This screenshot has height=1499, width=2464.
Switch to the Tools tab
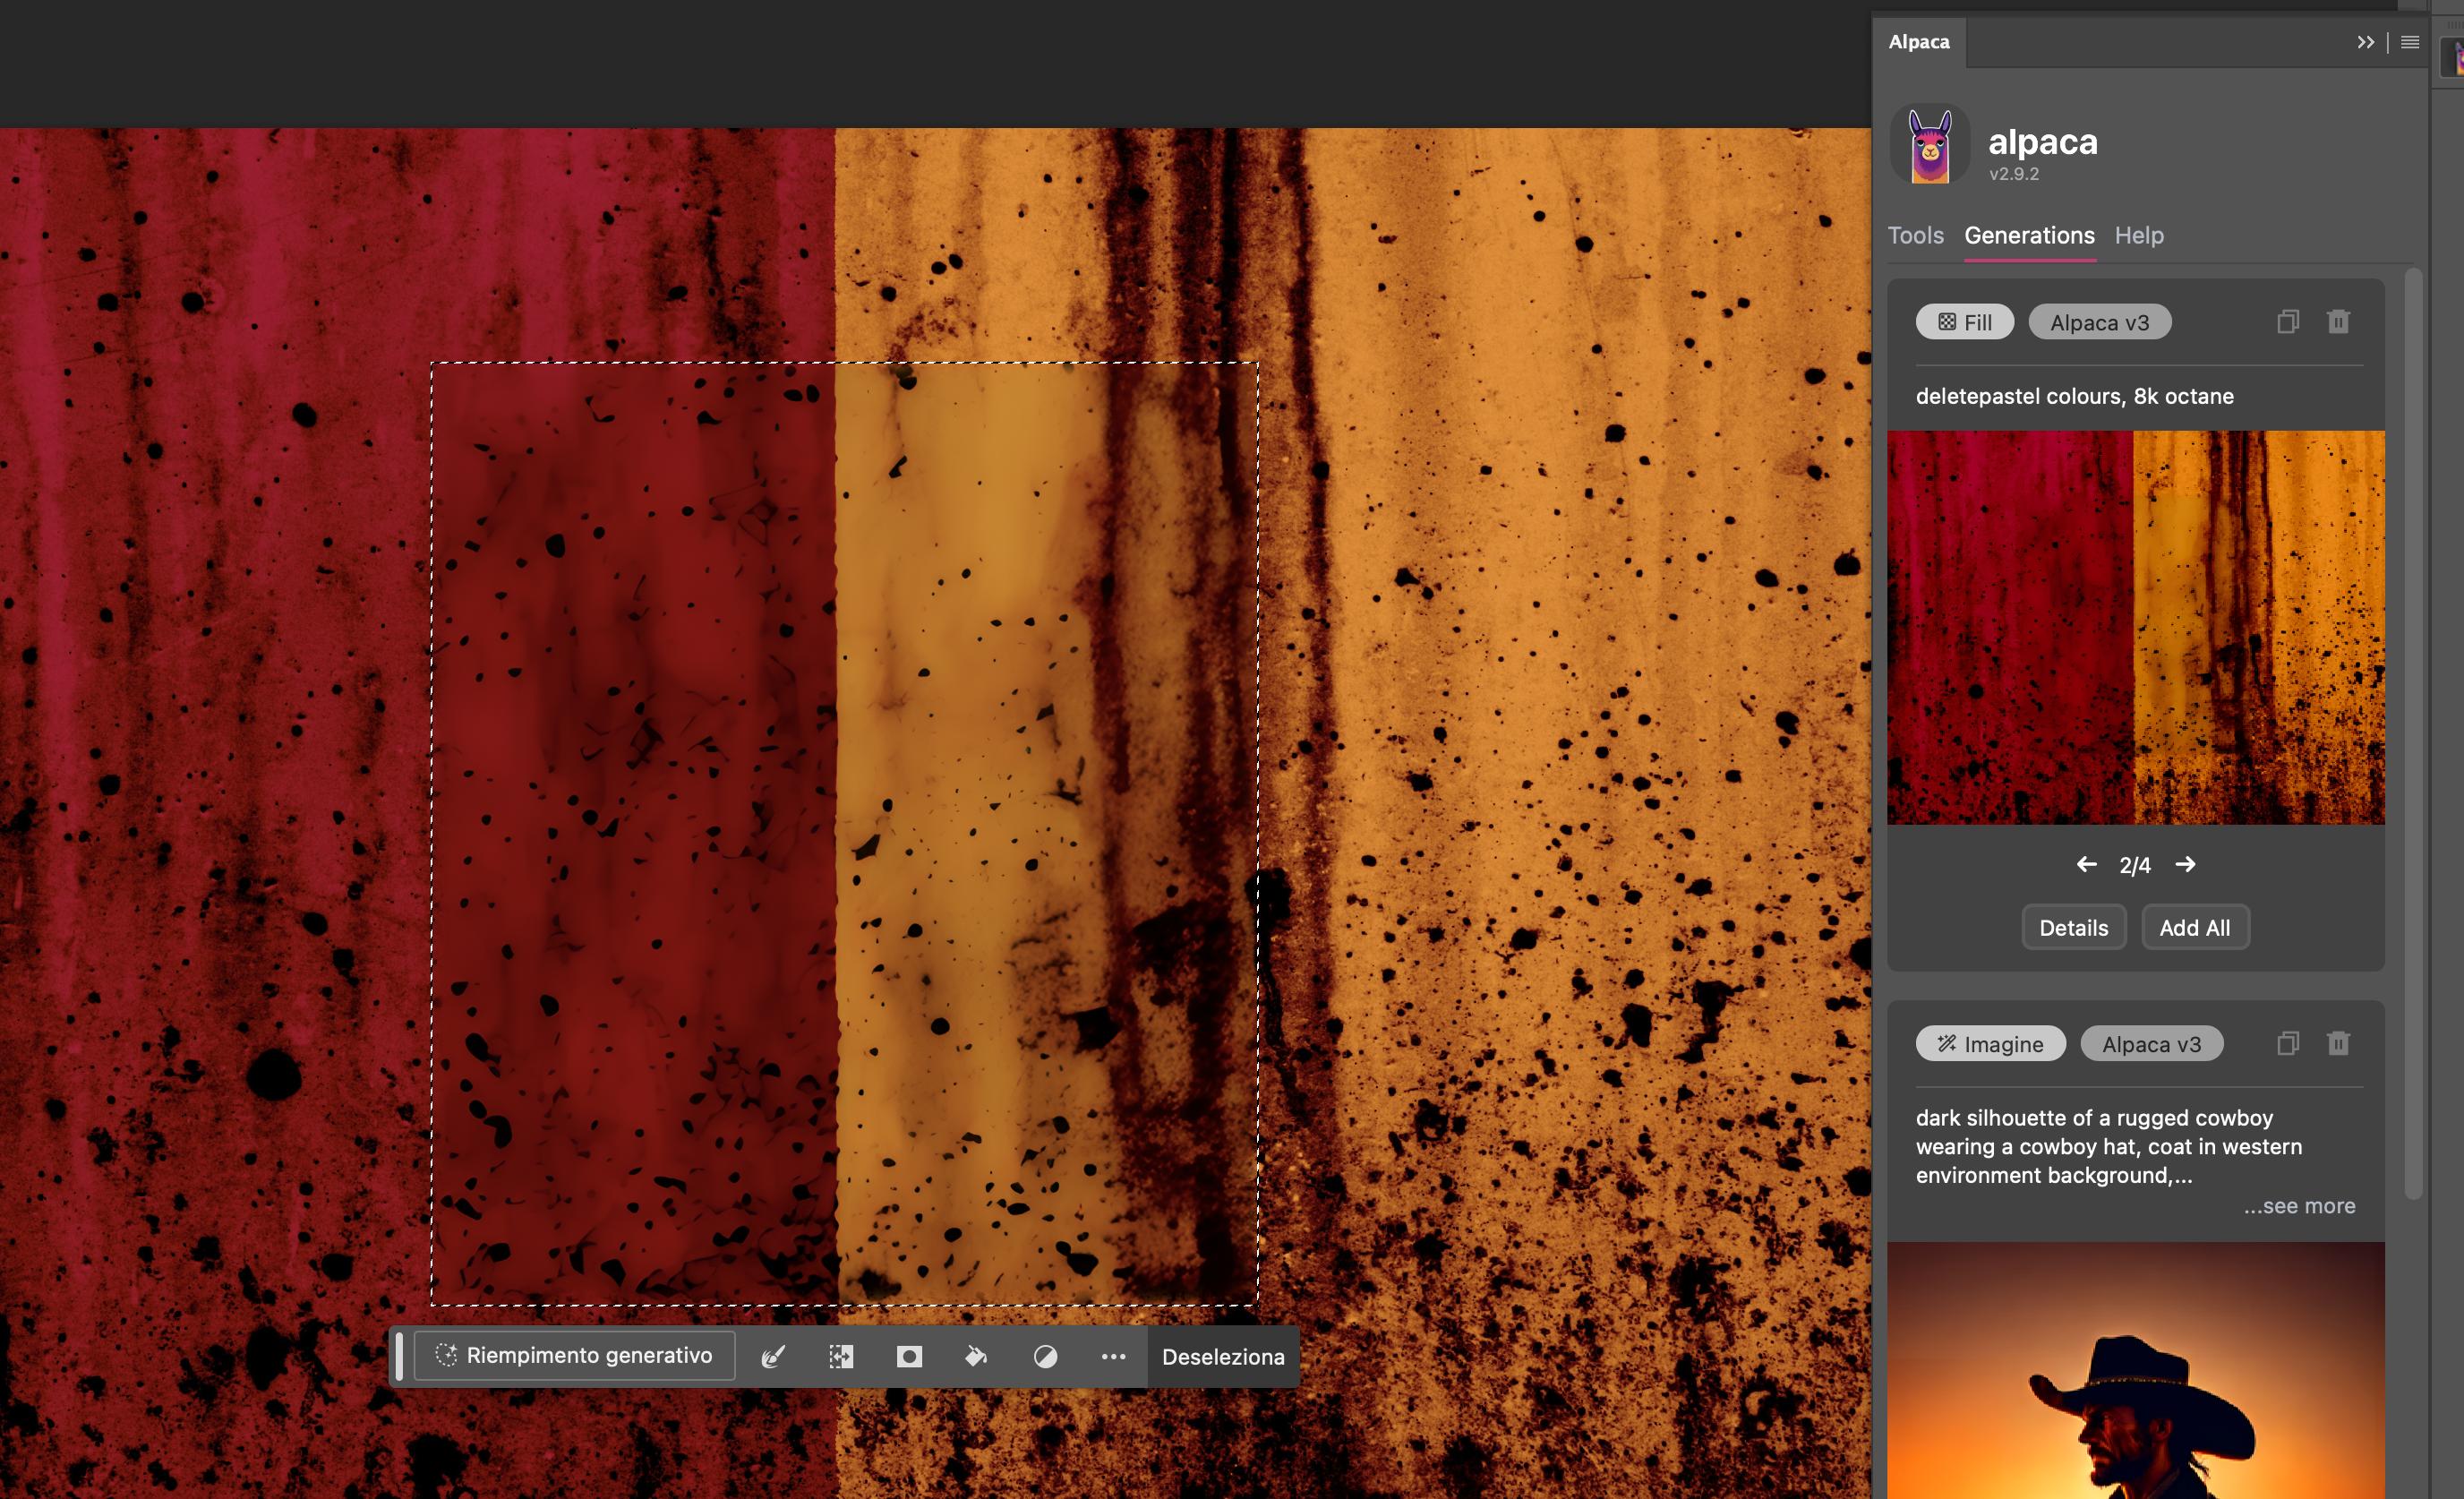tap(1915, 235)
